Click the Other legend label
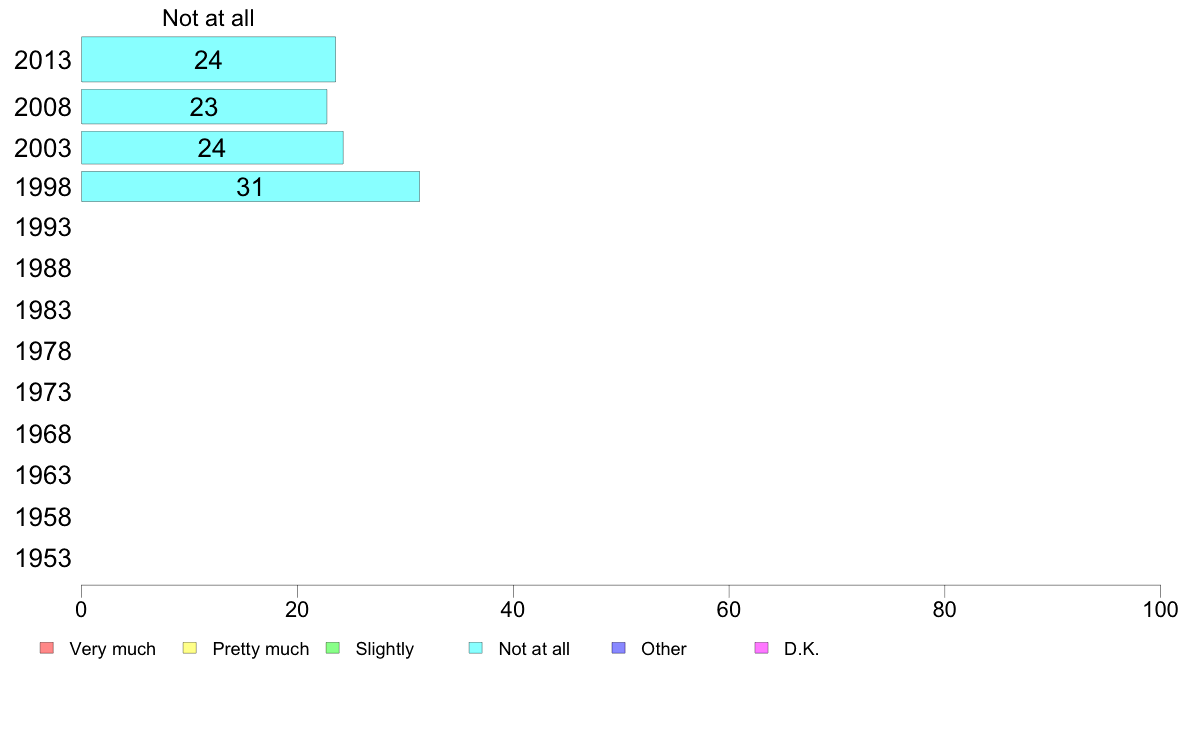Image resolution: width=1188 pixels, height=736 pixels. (664, 649)
